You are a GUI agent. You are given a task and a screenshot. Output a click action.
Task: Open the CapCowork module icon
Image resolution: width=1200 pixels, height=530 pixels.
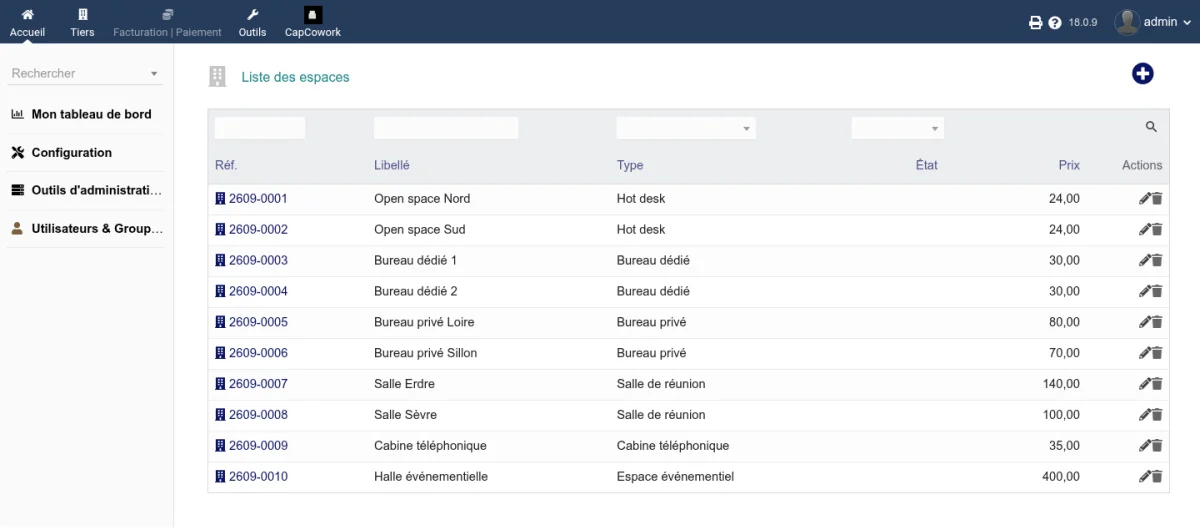coord(313,15)
